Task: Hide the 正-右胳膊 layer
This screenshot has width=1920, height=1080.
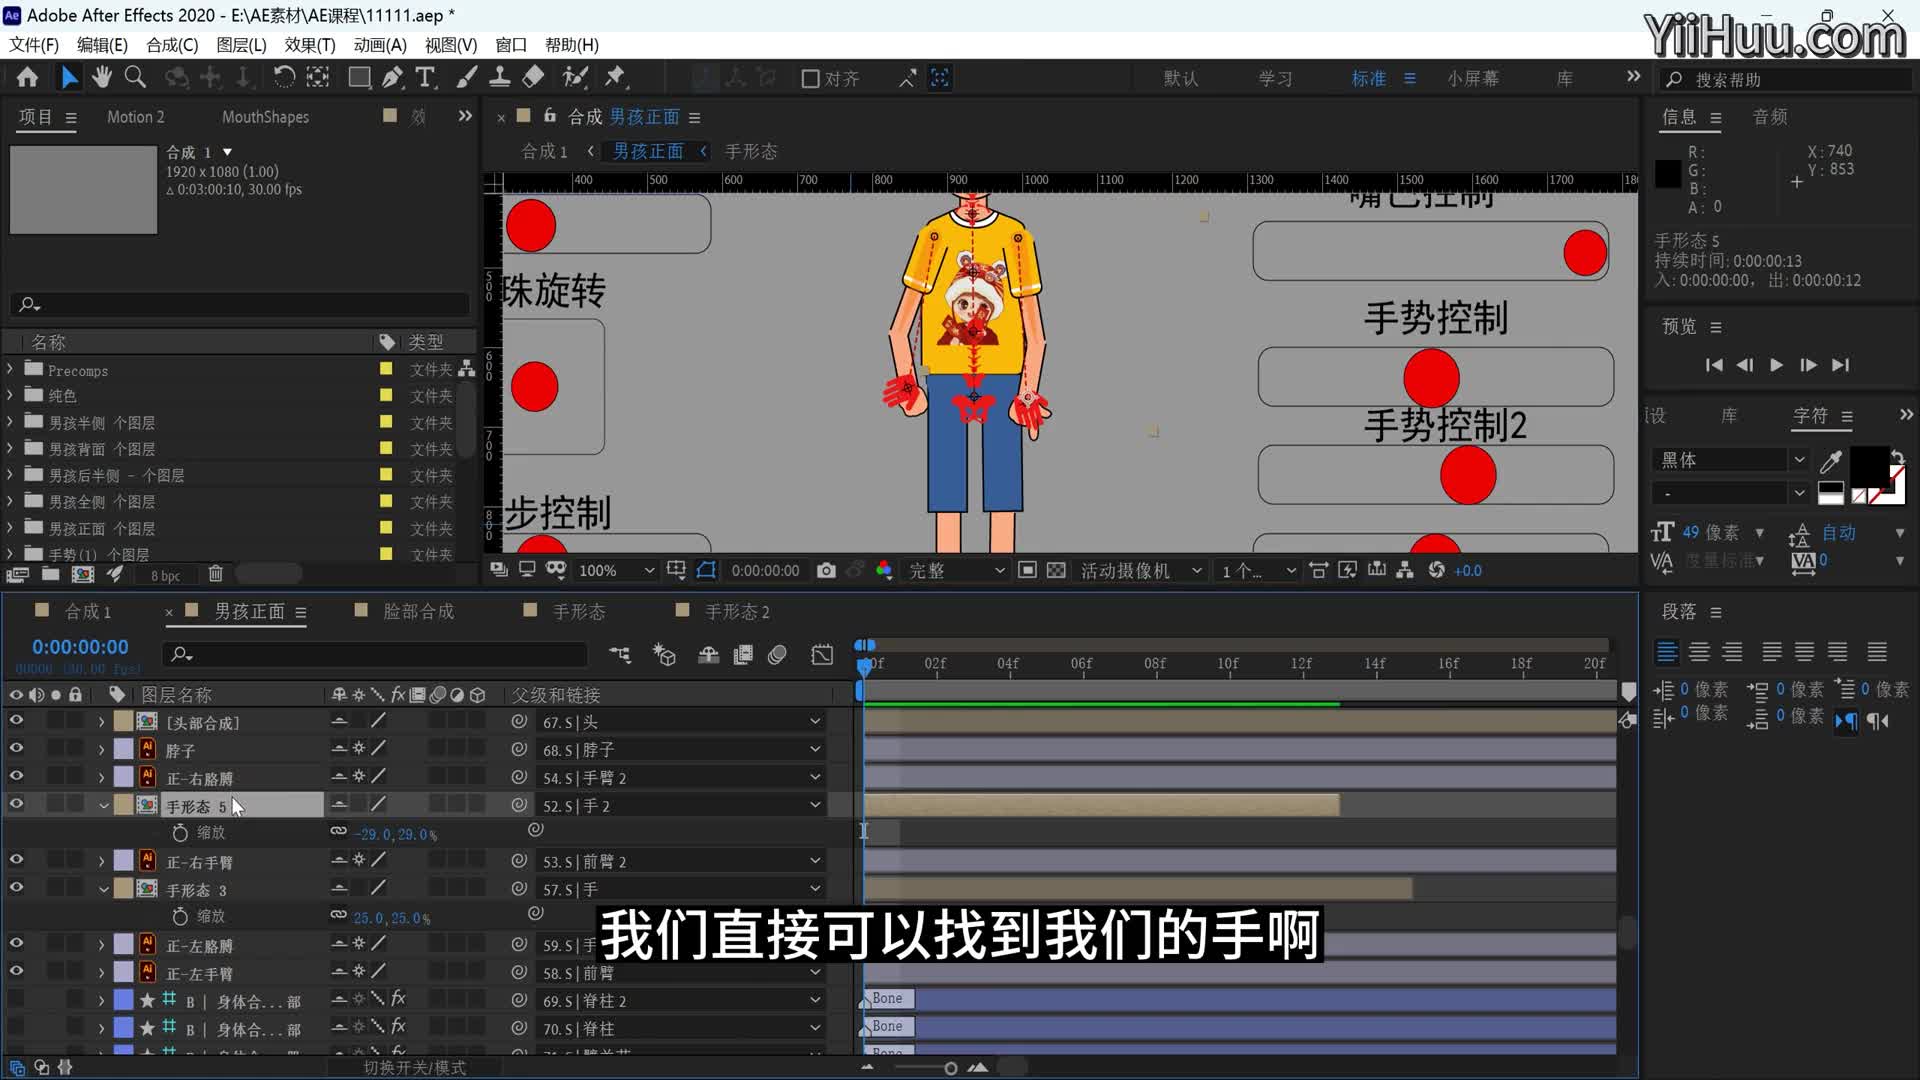Action: point(16,776)
